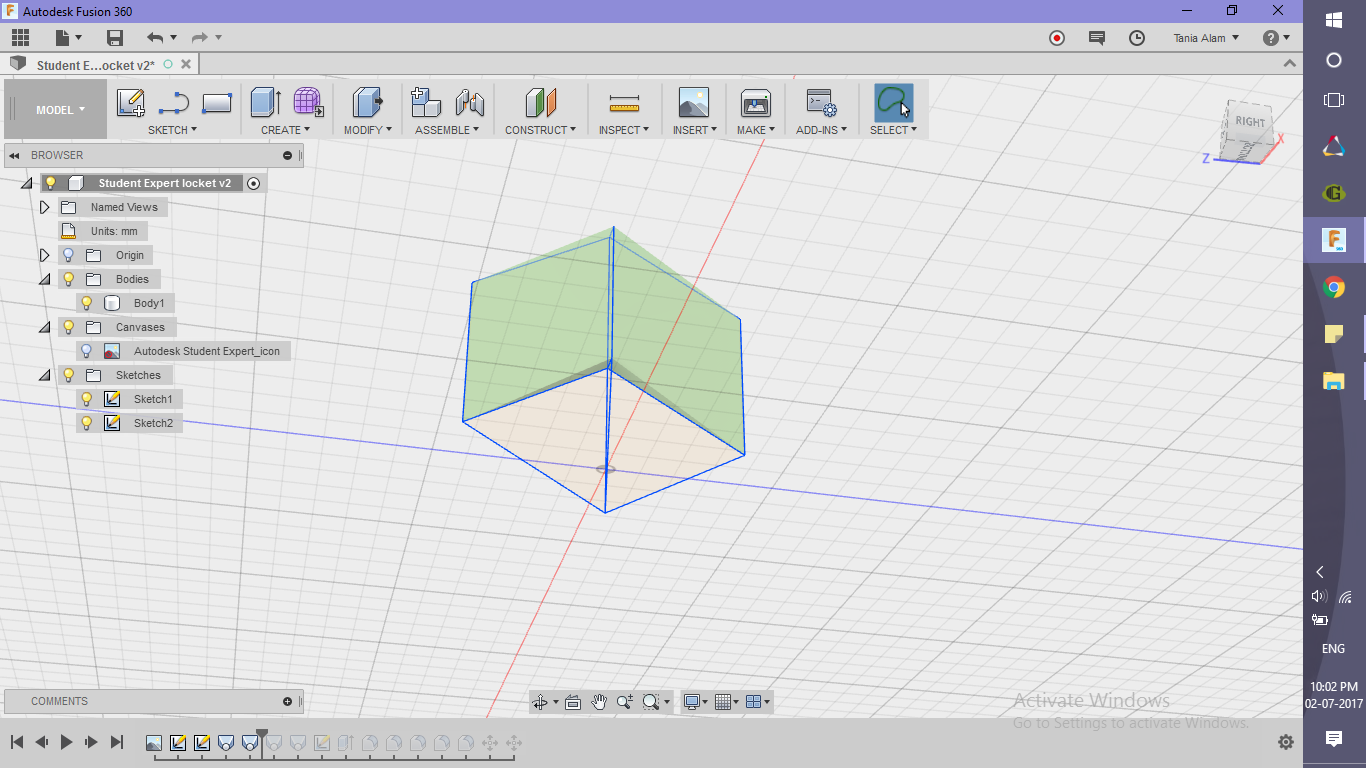1366x768 pixels.
Task: Open the Help question mark dropdown
Action: point(1276,38)
